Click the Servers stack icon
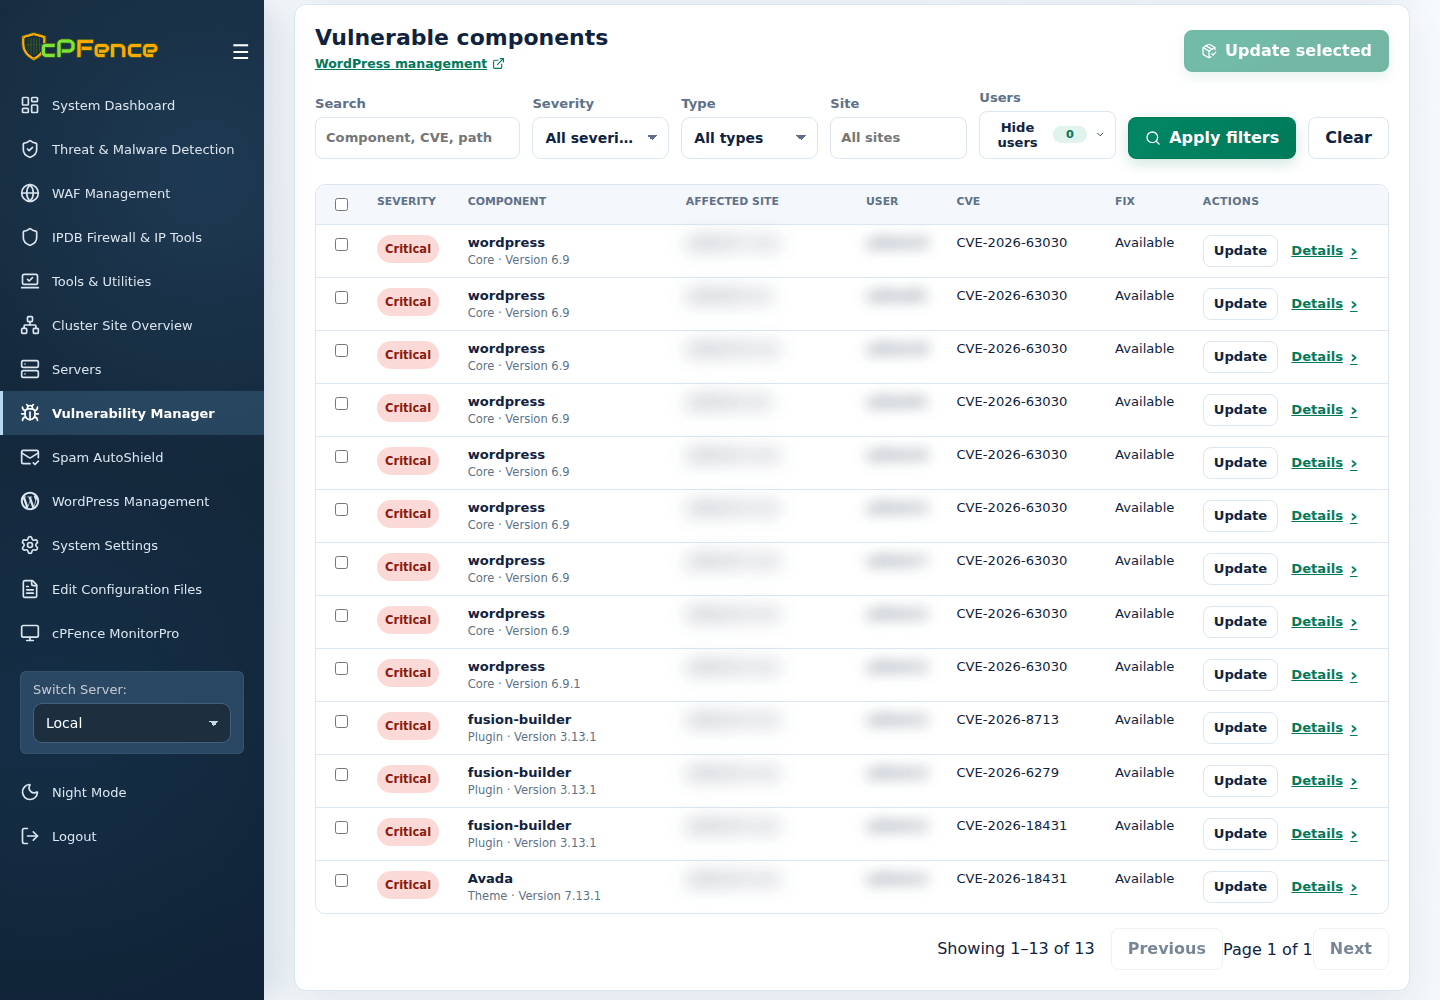The height and width of the screenshot is (1000, 1440). (30, 369)
